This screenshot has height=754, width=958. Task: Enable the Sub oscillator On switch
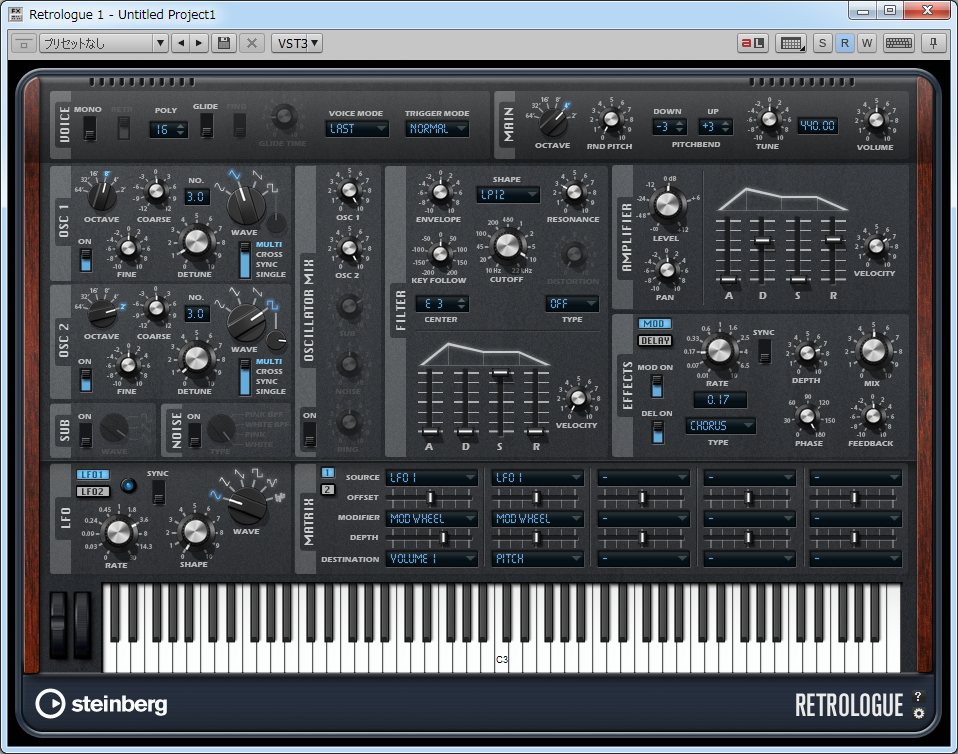(86, 434)
